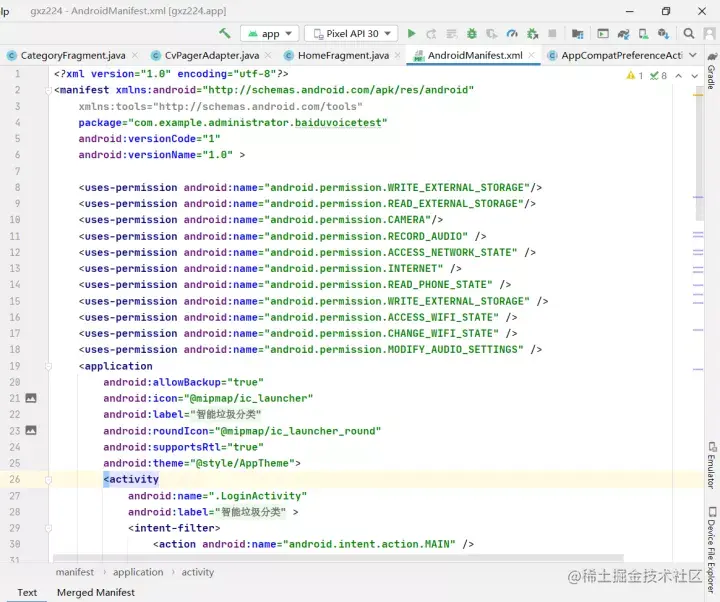Click the android:theme "@style/AppTheme" value
Viewport: 720px width, 602px height.
click(242, 463)
